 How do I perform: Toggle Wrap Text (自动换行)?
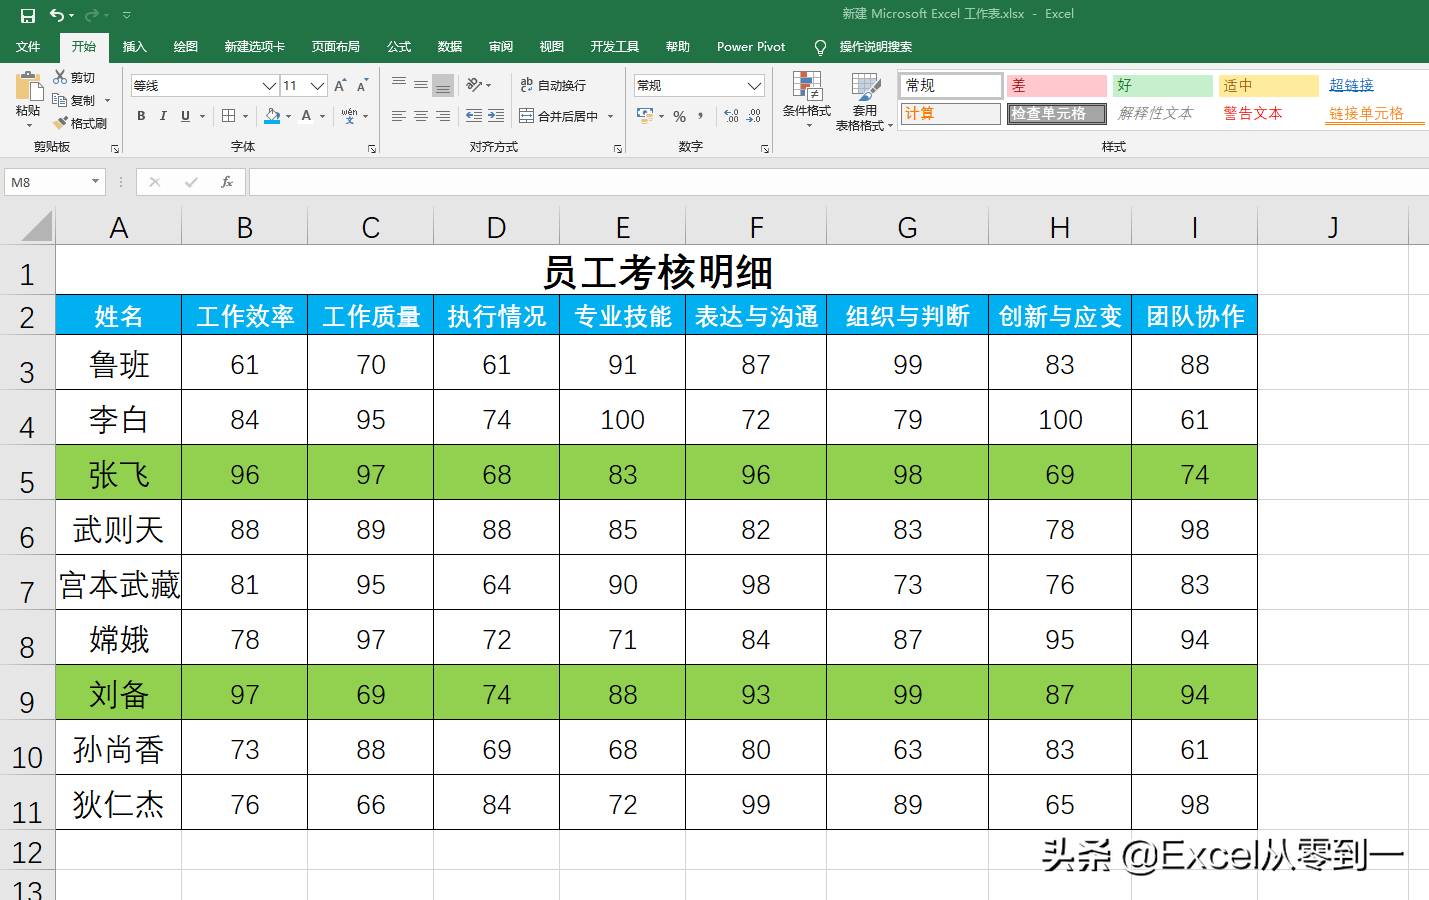(553, 85)
